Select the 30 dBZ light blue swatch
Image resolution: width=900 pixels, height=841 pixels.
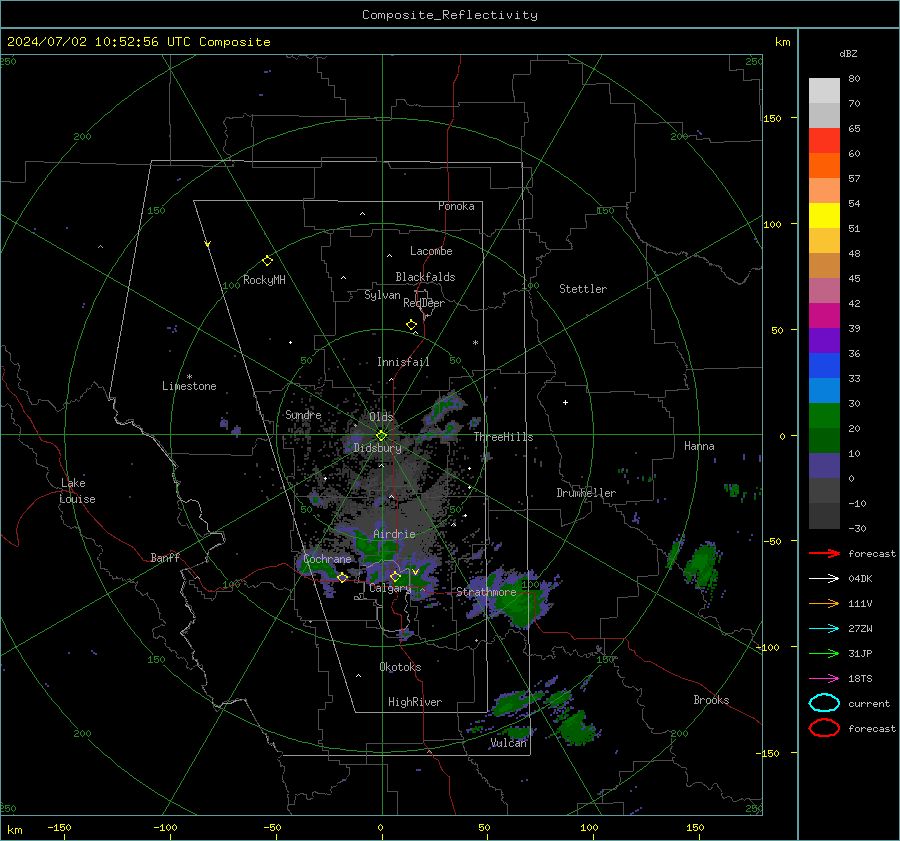tap(824, 390)
